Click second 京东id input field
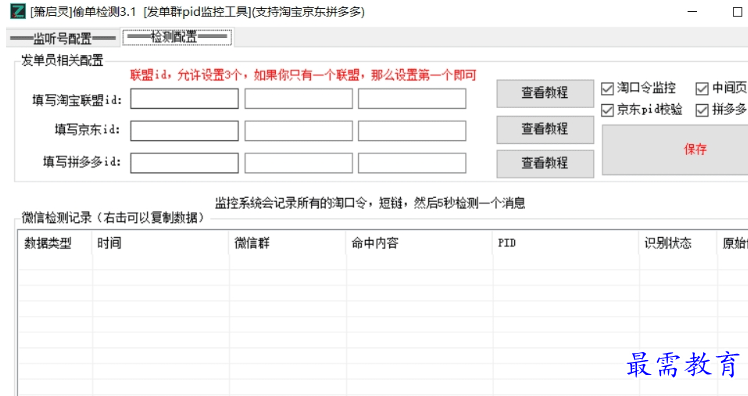Viewport: 748px width, 396px height. pyautogui.click(x=299, y=131)
